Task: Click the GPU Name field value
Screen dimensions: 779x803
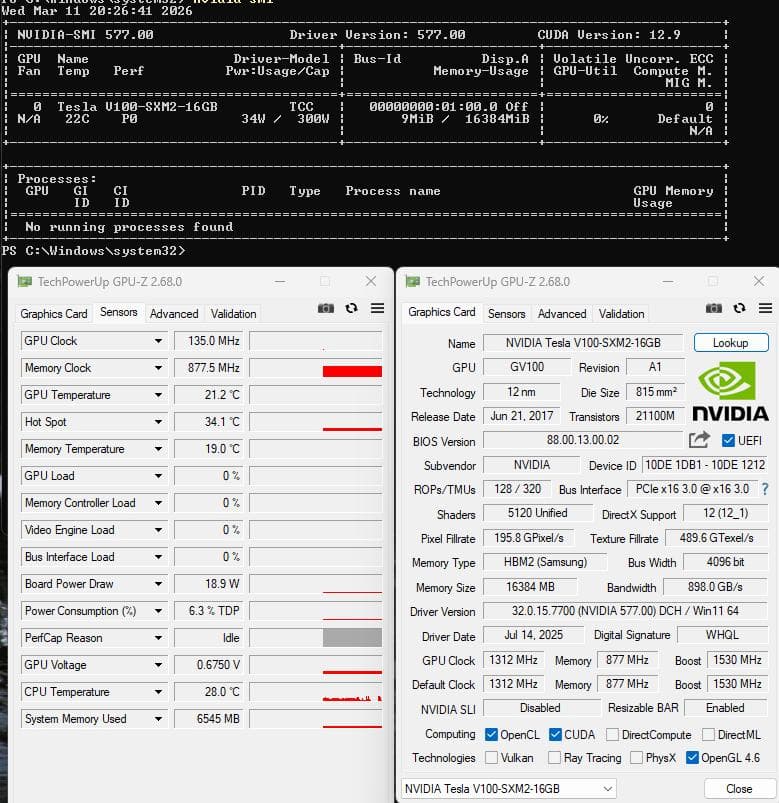Action: [583, 343]
